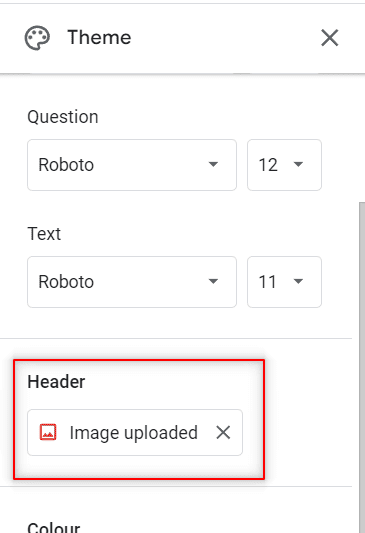Viewport: 365px width, 533px height.
Task: Remove the uploaded header image
Action: pos(223,432)
